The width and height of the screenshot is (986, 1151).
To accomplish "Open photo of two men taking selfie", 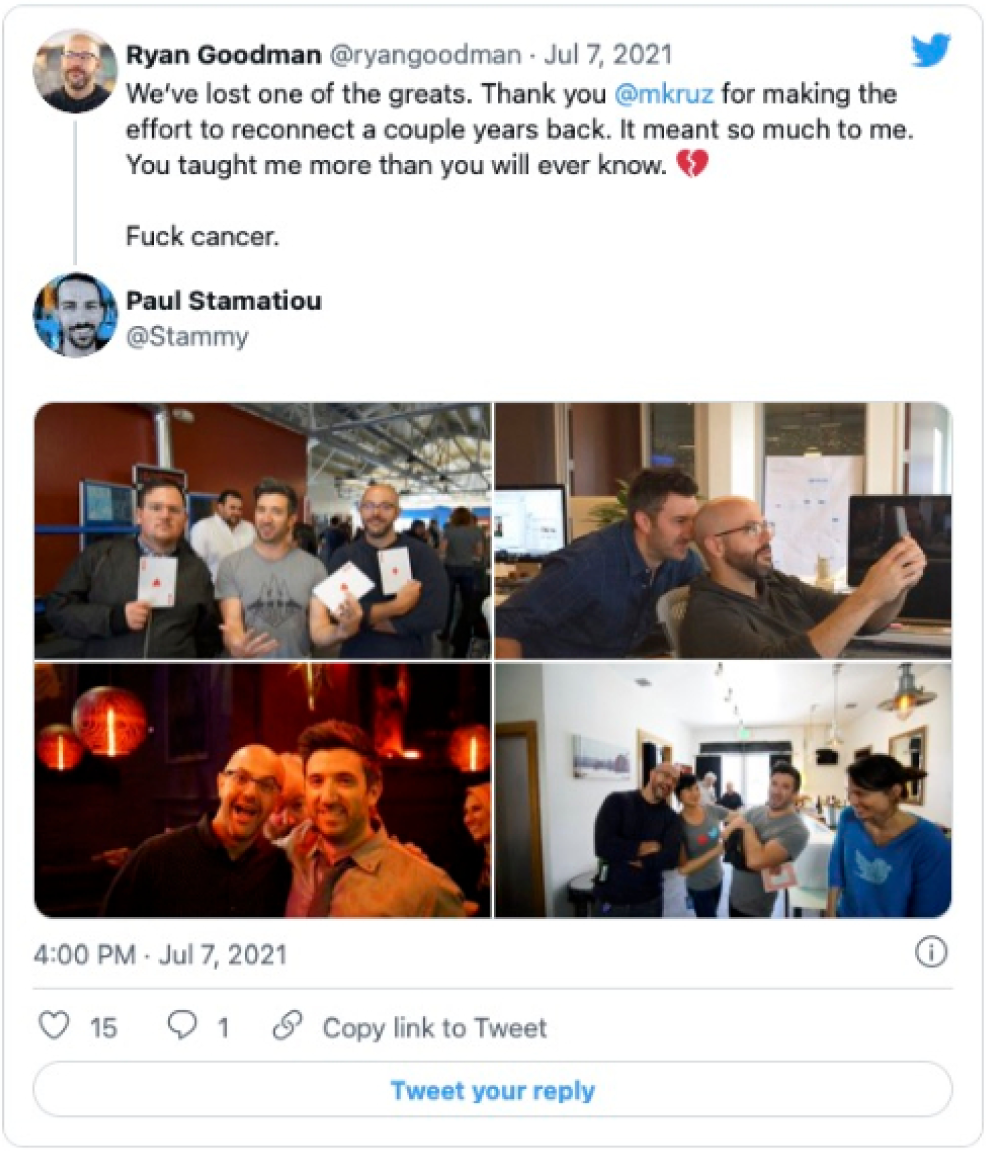I will [723, 530].
